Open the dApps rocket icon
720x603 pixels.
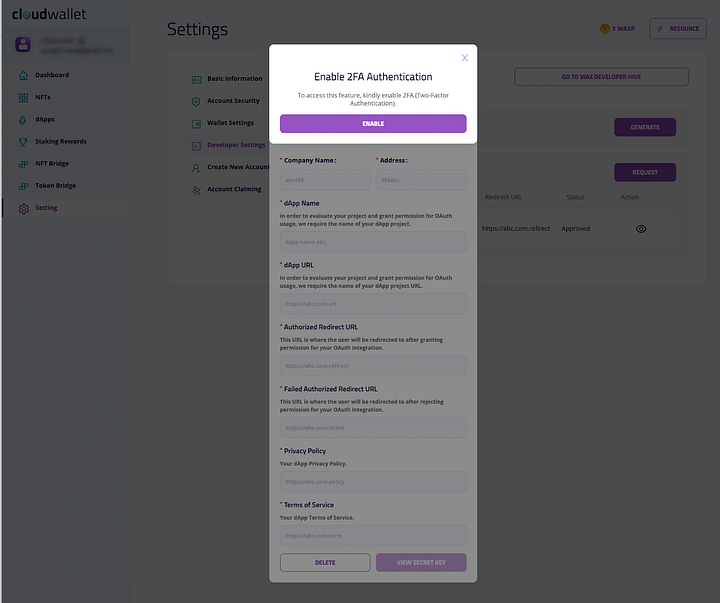pos(23,120)
